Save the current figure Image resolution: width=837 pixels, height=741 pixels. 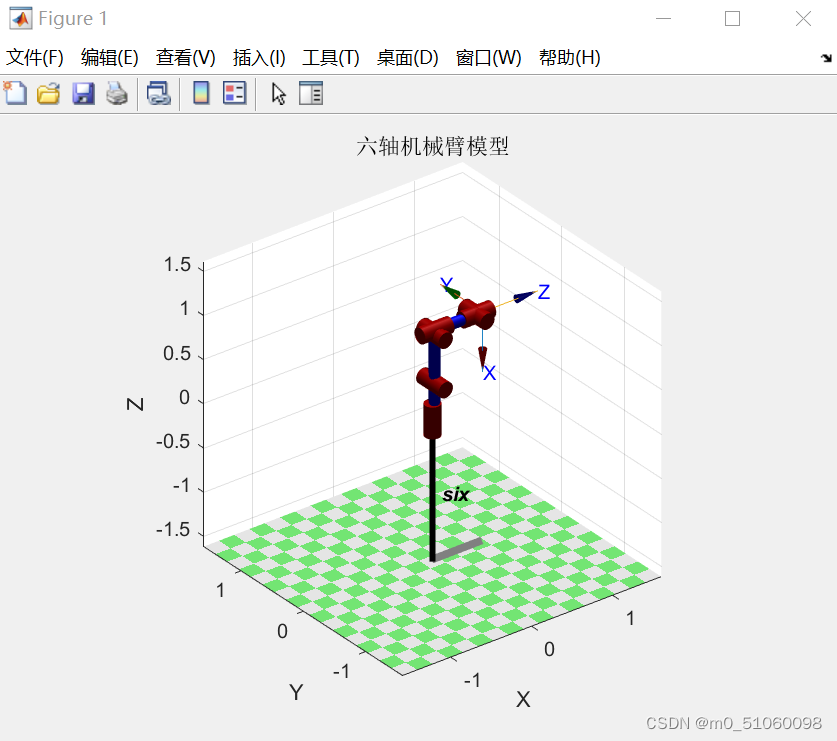coord(83,93)
